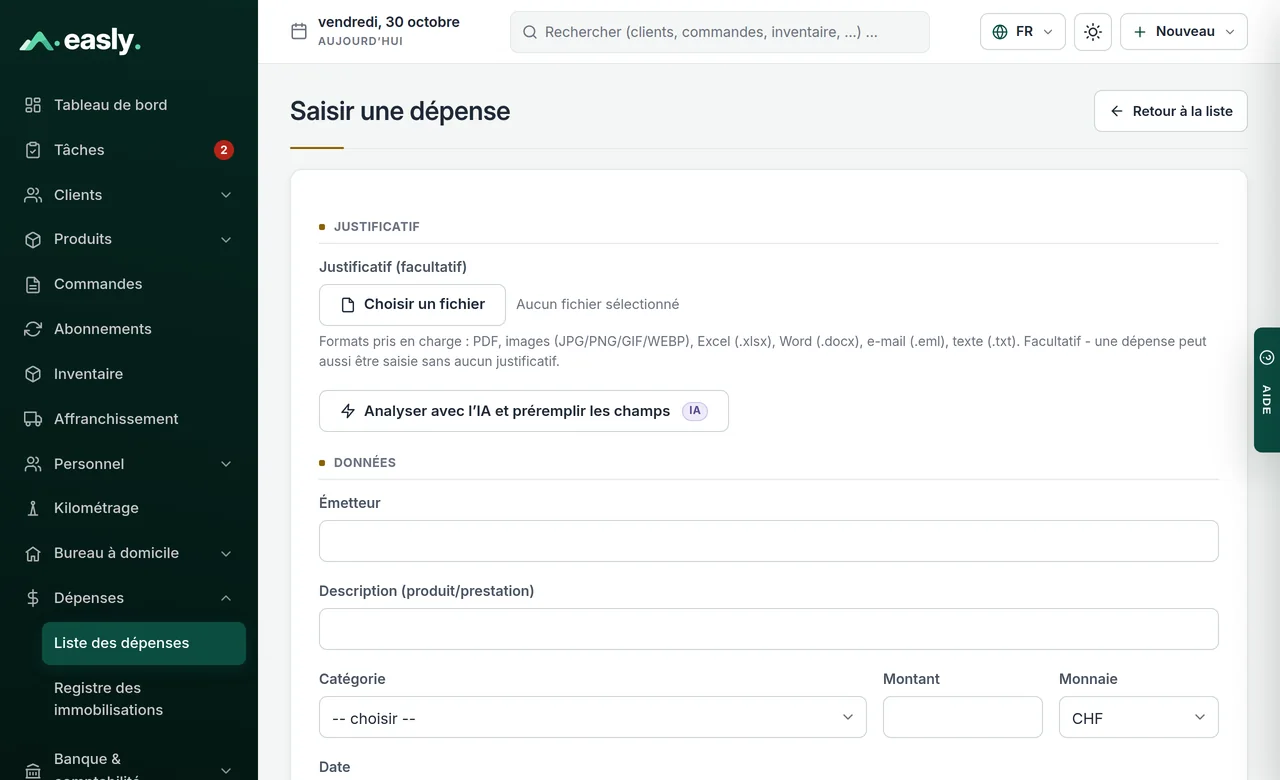Click the Inventaire box icon
This screenshot has height=780, width=1280.
click(x=33, y=374)
